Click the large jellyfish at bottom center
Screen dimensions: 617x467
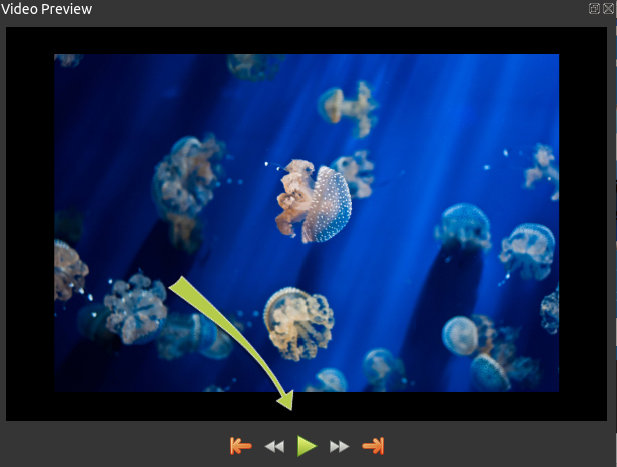point(298,322)
